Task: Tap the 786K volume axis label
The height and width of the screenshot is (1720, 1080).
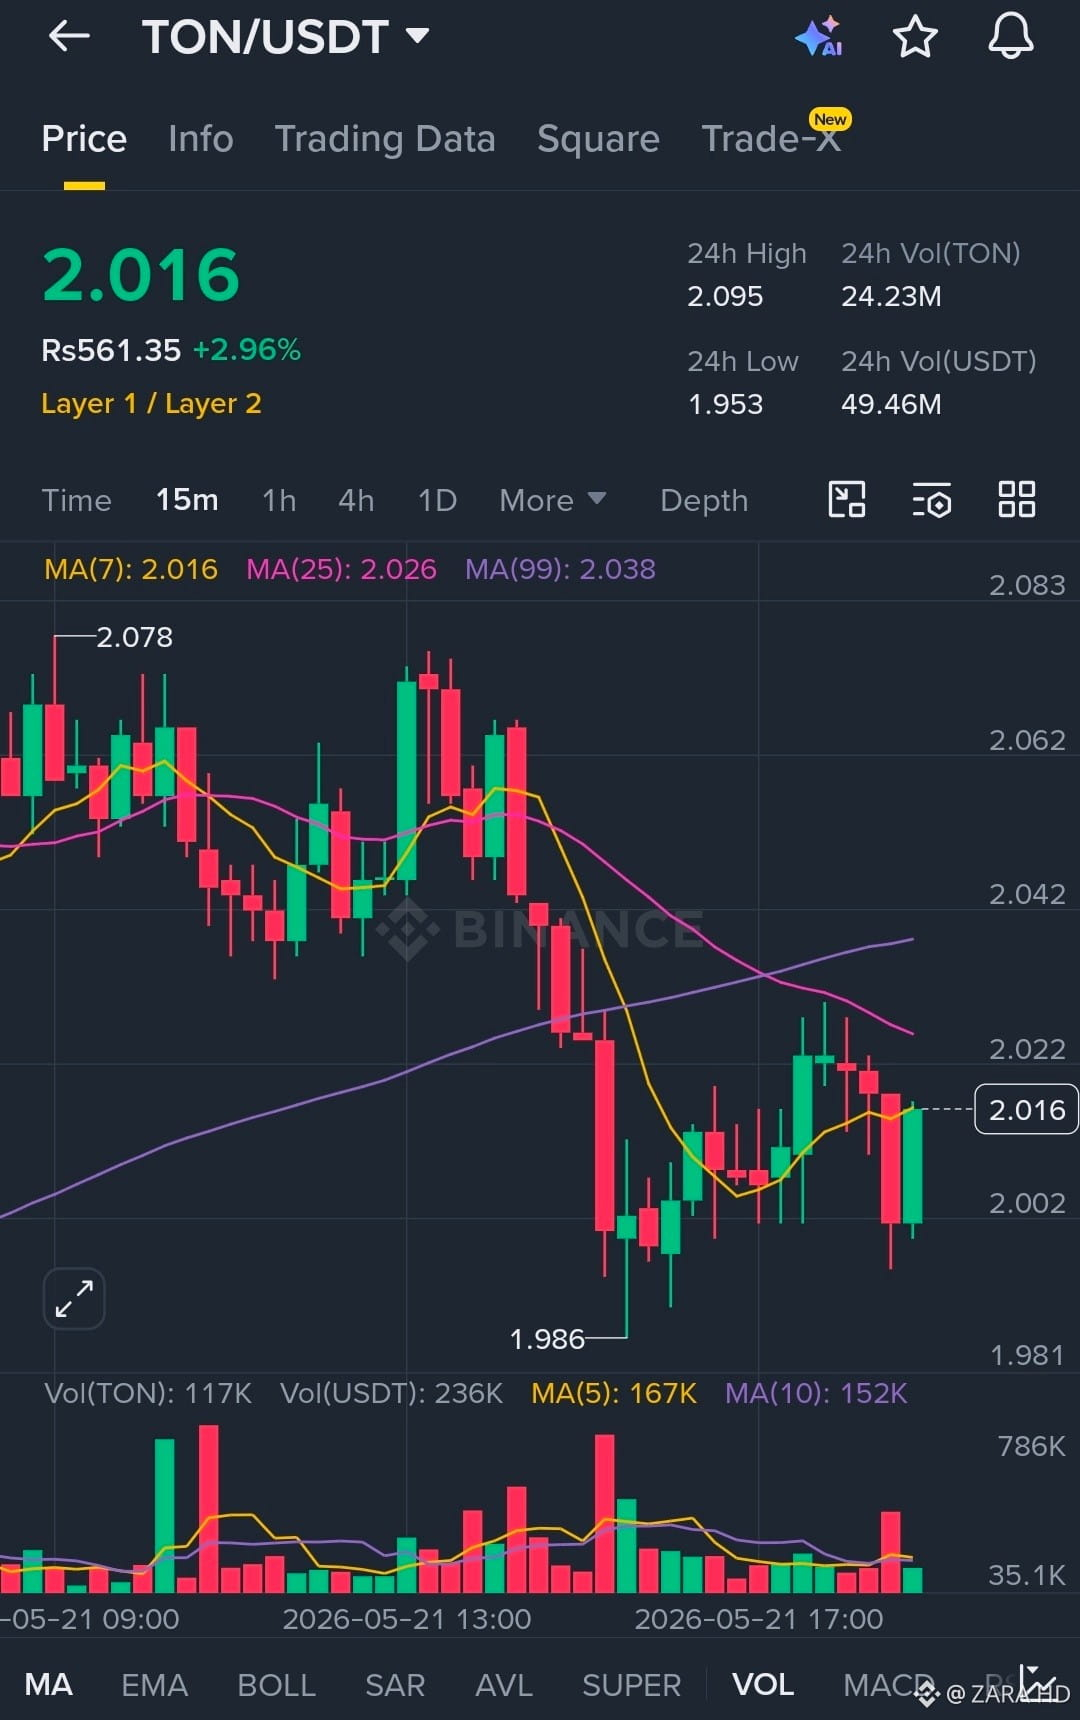Action: point(1031,1446)
